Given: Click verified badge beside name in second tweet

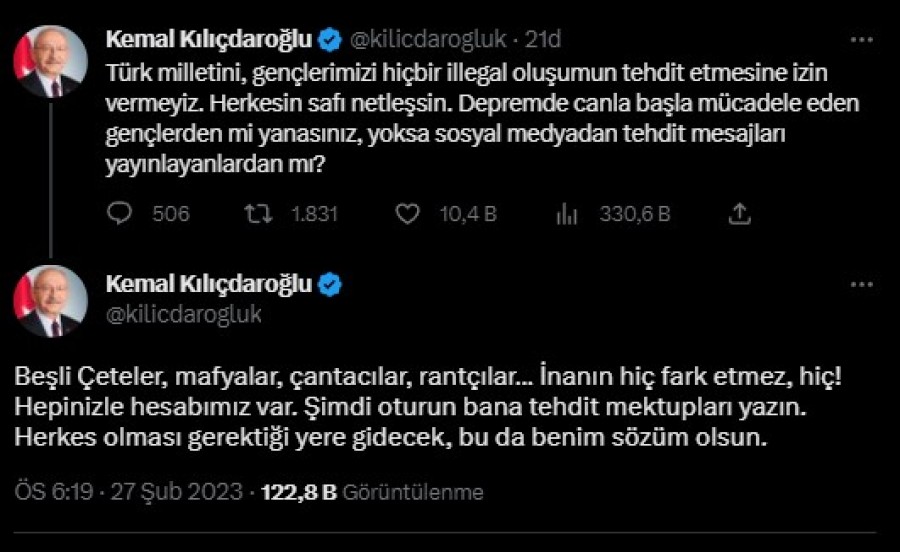Looking at the screenshot, I should coord(330,284).
